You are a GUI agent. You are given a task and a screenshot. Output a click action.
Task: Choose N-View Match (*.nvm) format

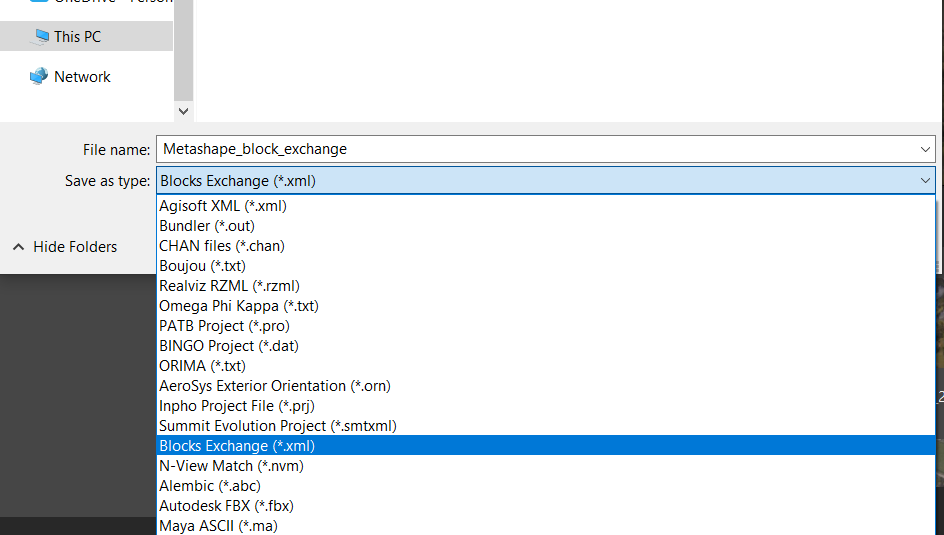coord(545,465)
